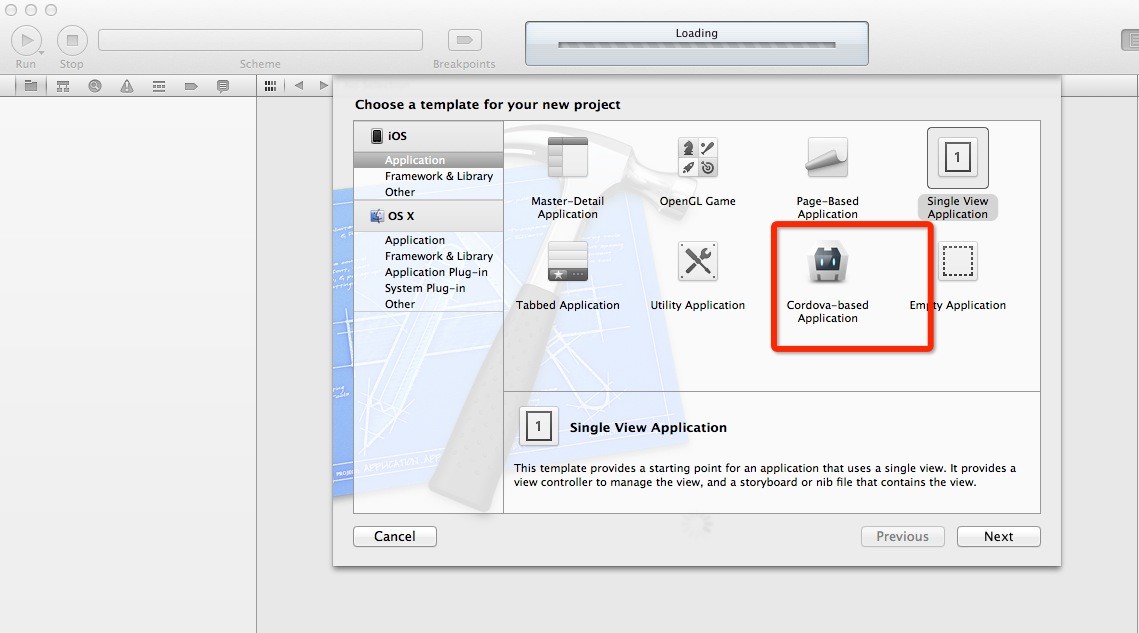
Task: Choose the Master-Detail Application template
Action: (x=567, y=177)
